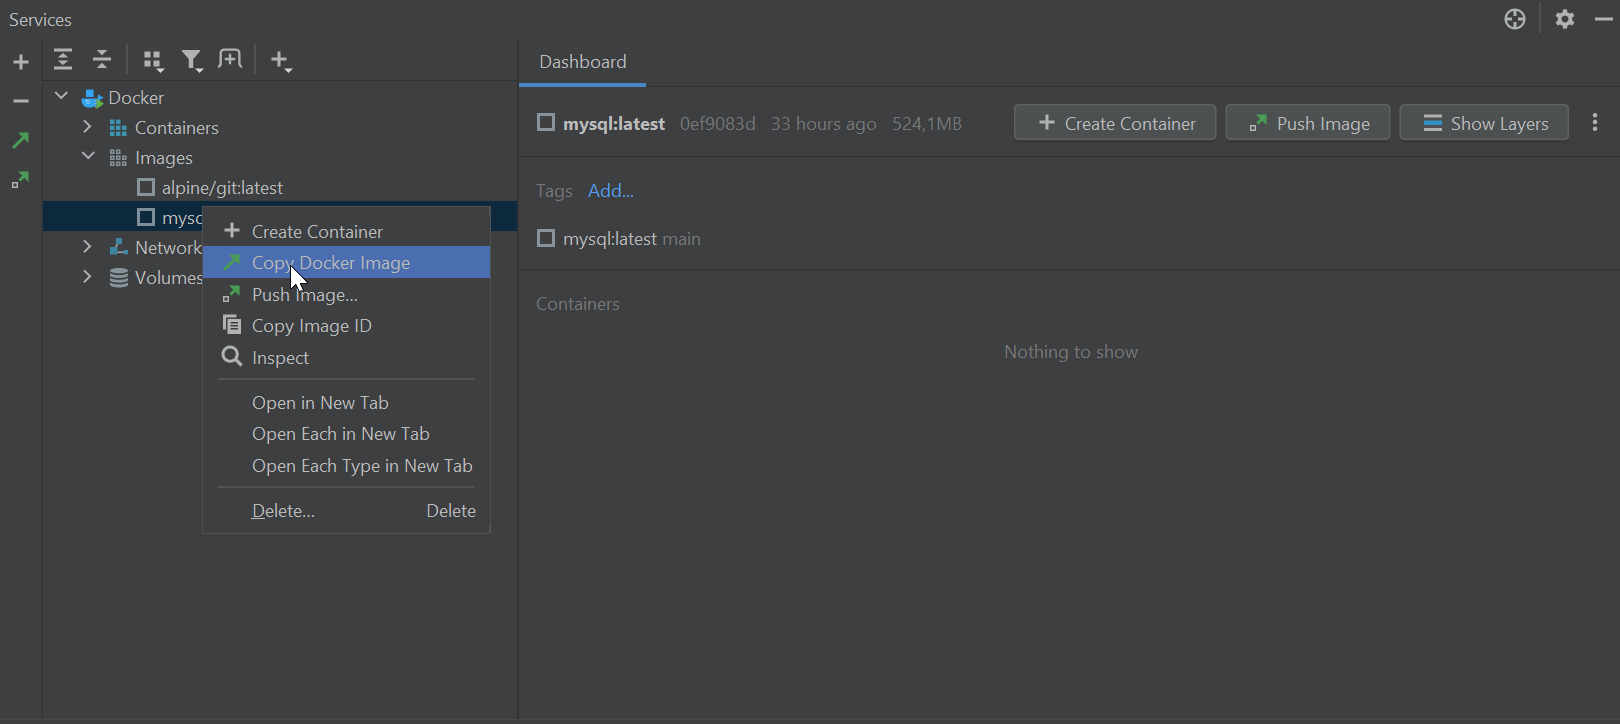The height and width of the screenshot is (724, 1620).
Task: Collapse the Images tree node
Action: point(88,157)
